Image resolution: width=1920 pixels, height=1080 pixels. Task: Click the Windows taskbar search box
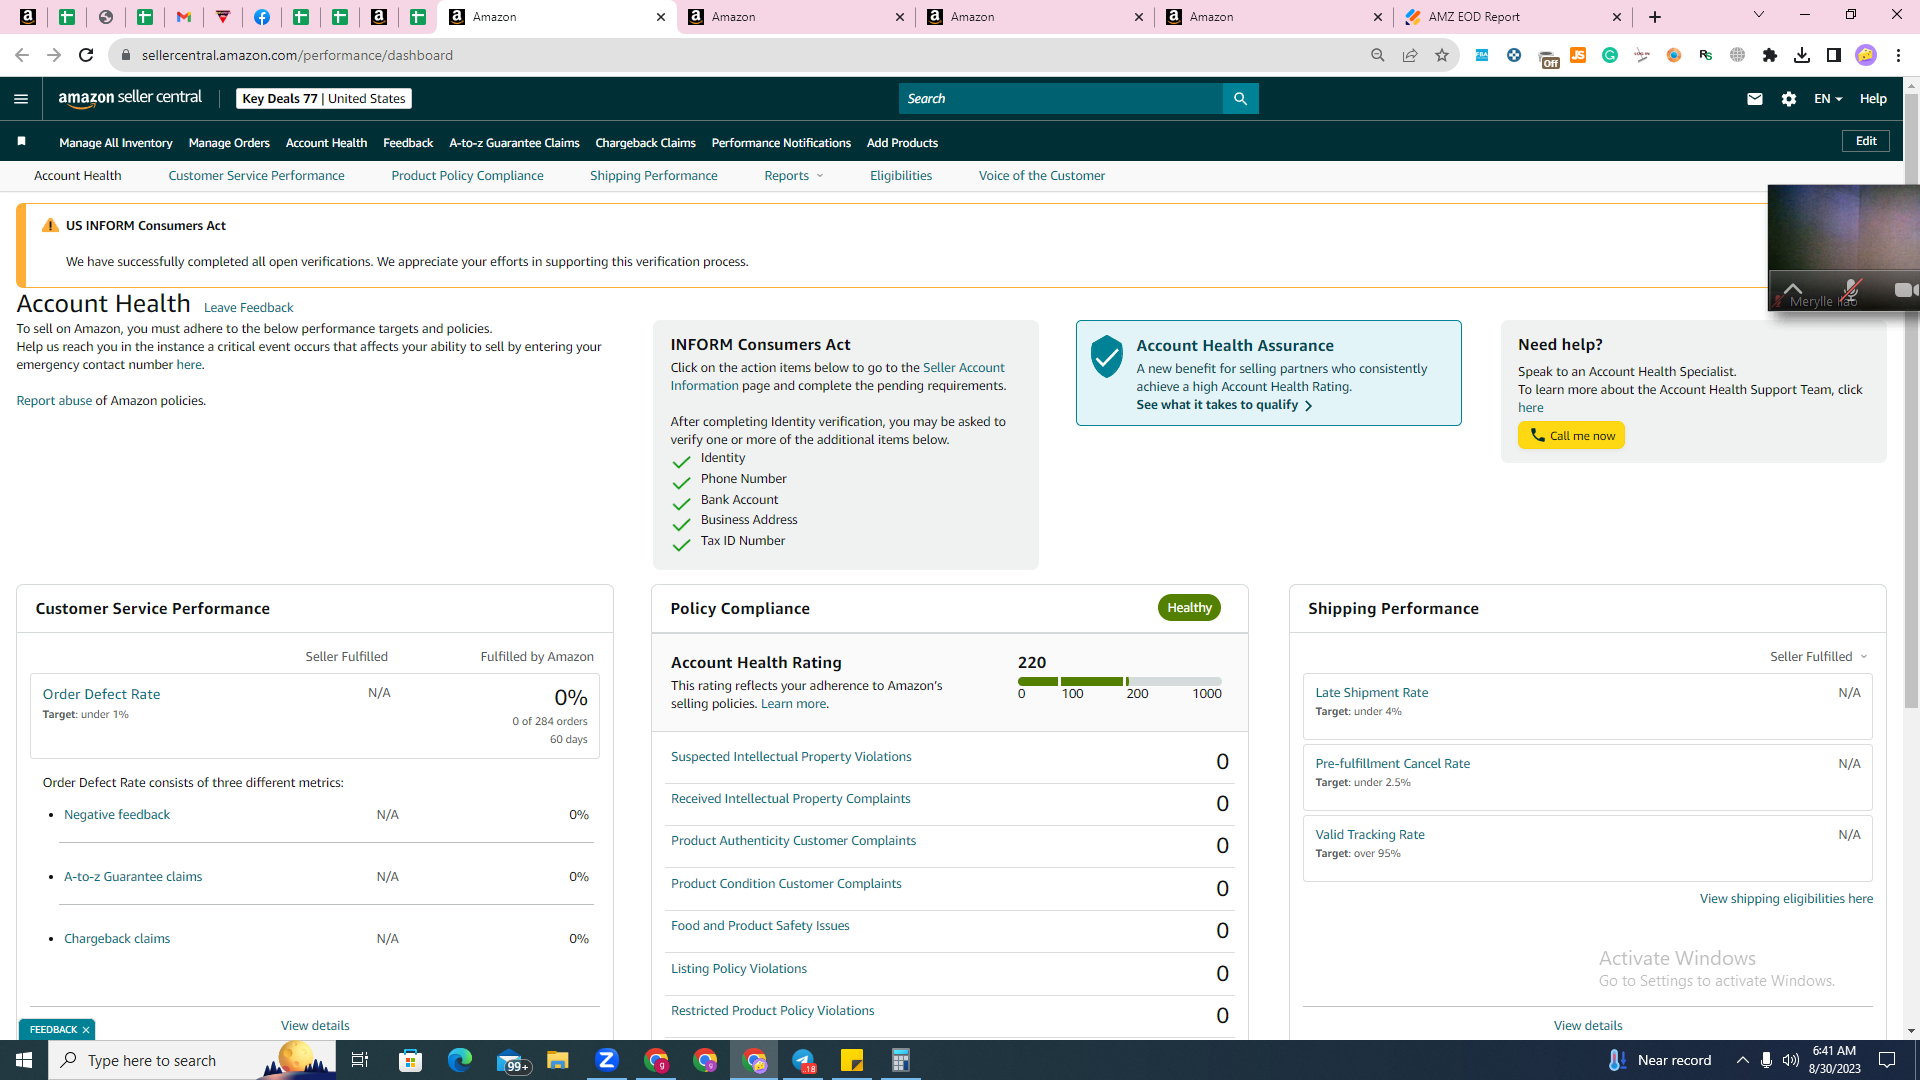pos(190,1060)
